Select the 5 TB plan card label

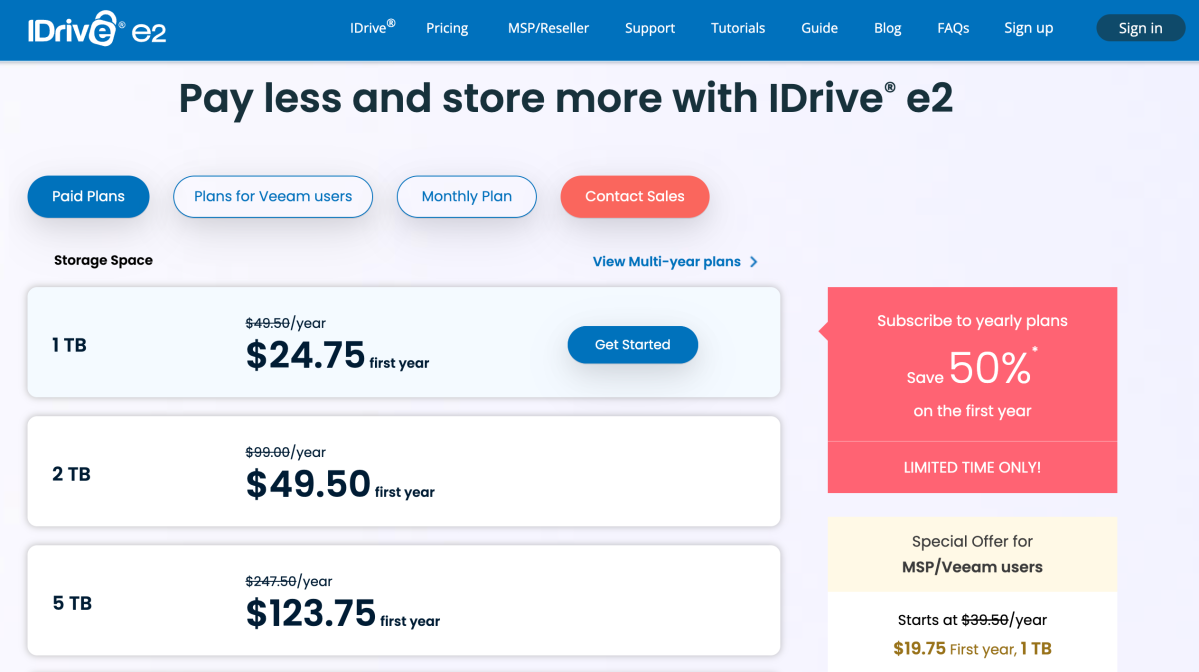72,603
